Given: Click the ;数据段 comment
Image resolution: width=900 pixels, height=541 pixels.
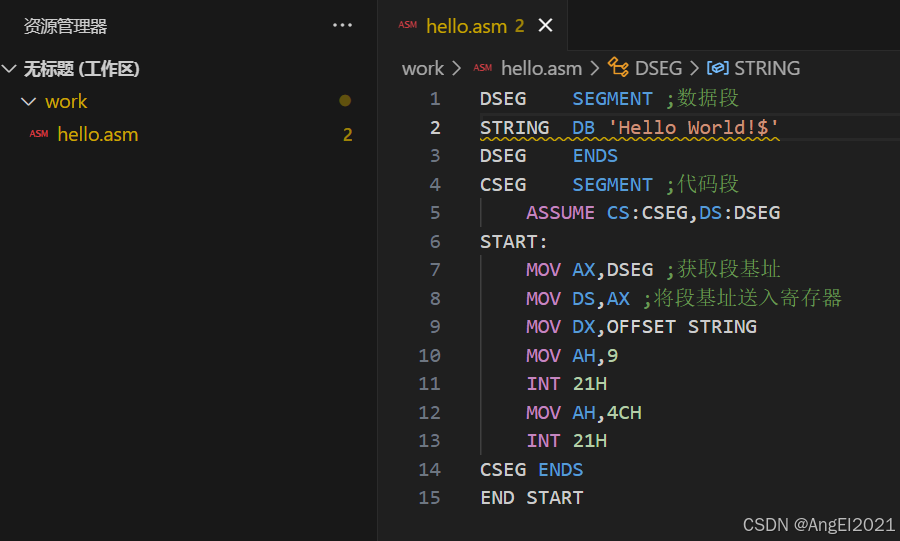Looking at the screenshot, I should [x=701, y=98].
